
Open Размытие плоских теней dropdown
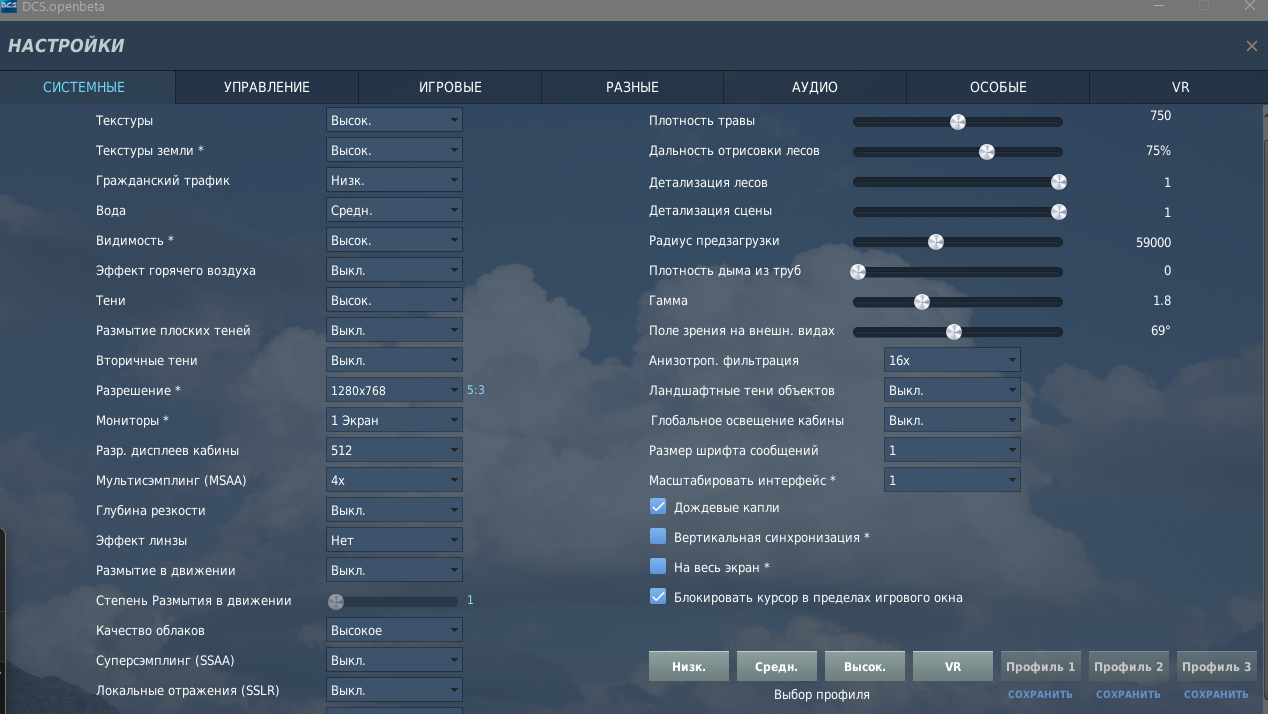(394, 330)
